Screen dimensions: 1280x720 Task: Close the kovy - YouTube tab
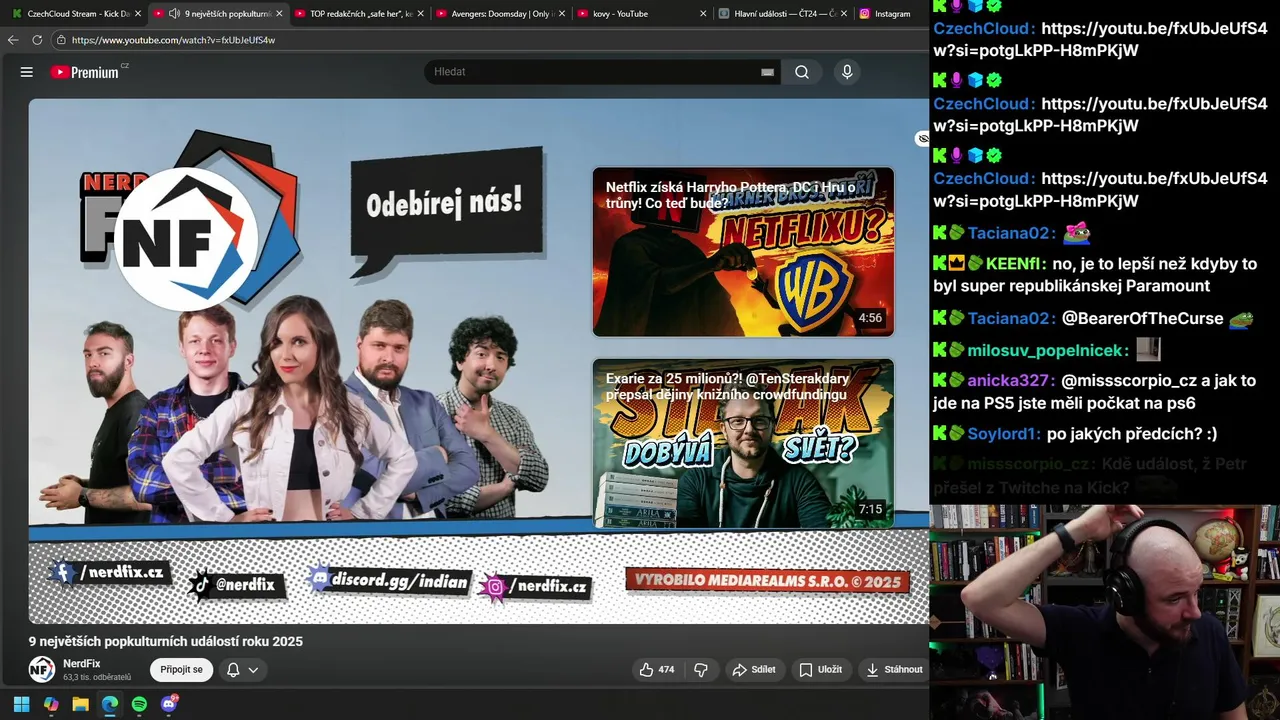[703, 14]
